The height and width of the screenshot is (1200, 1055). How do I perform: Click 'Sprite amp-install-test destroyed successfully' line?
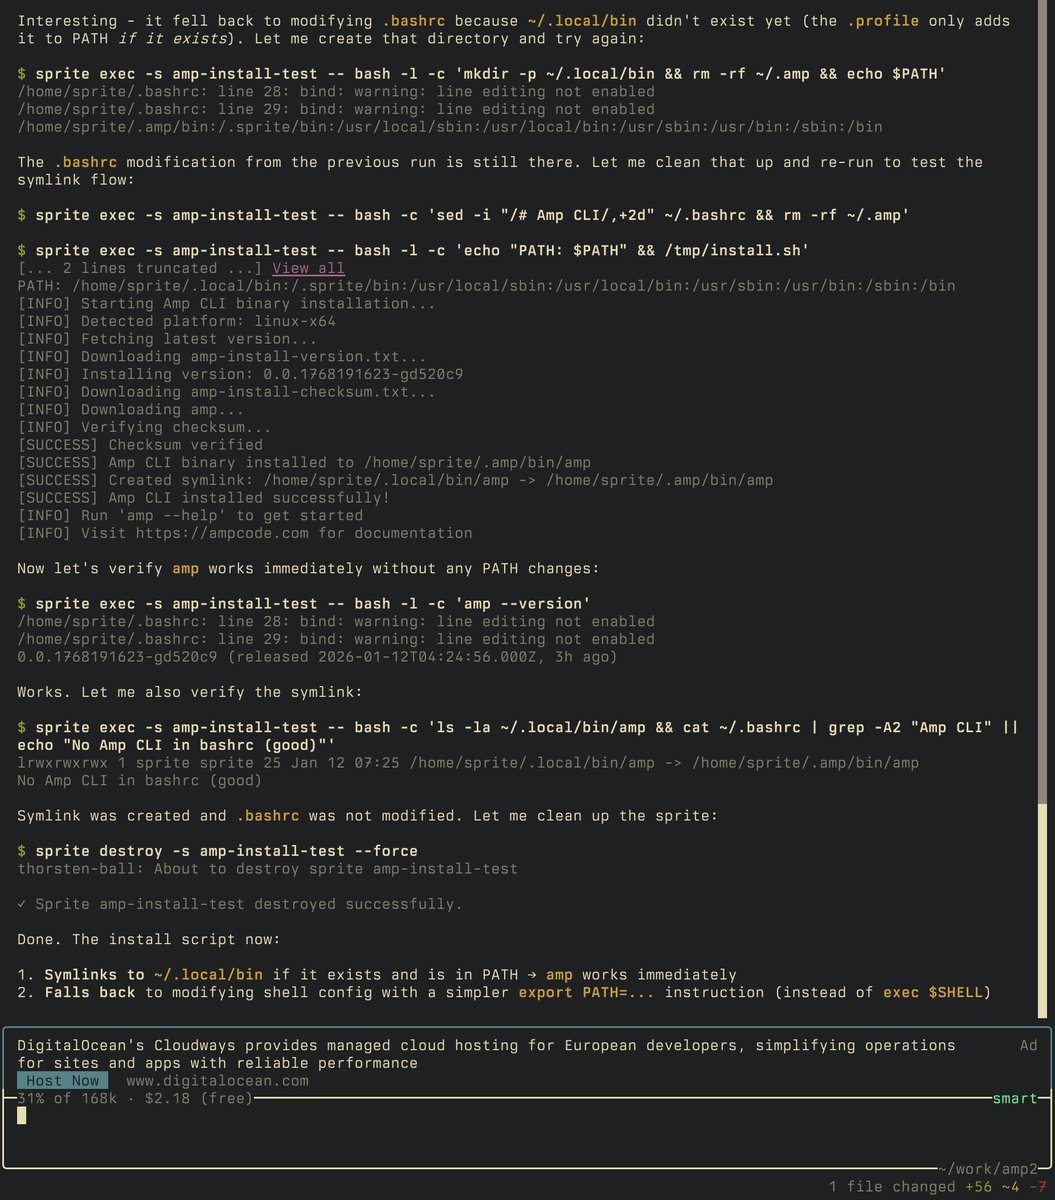coord(240,904)
